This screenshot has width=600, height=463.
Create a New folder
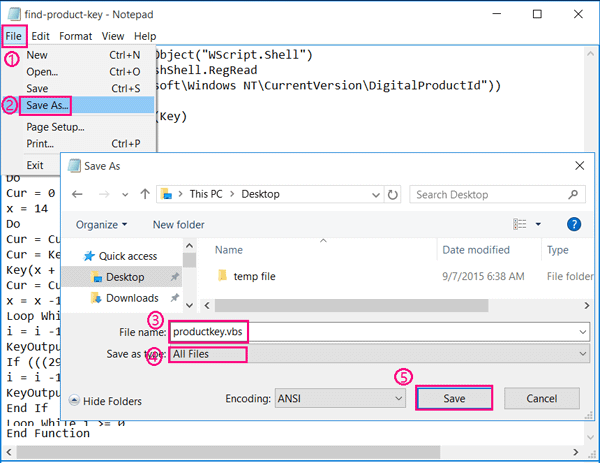click(178, 225)
